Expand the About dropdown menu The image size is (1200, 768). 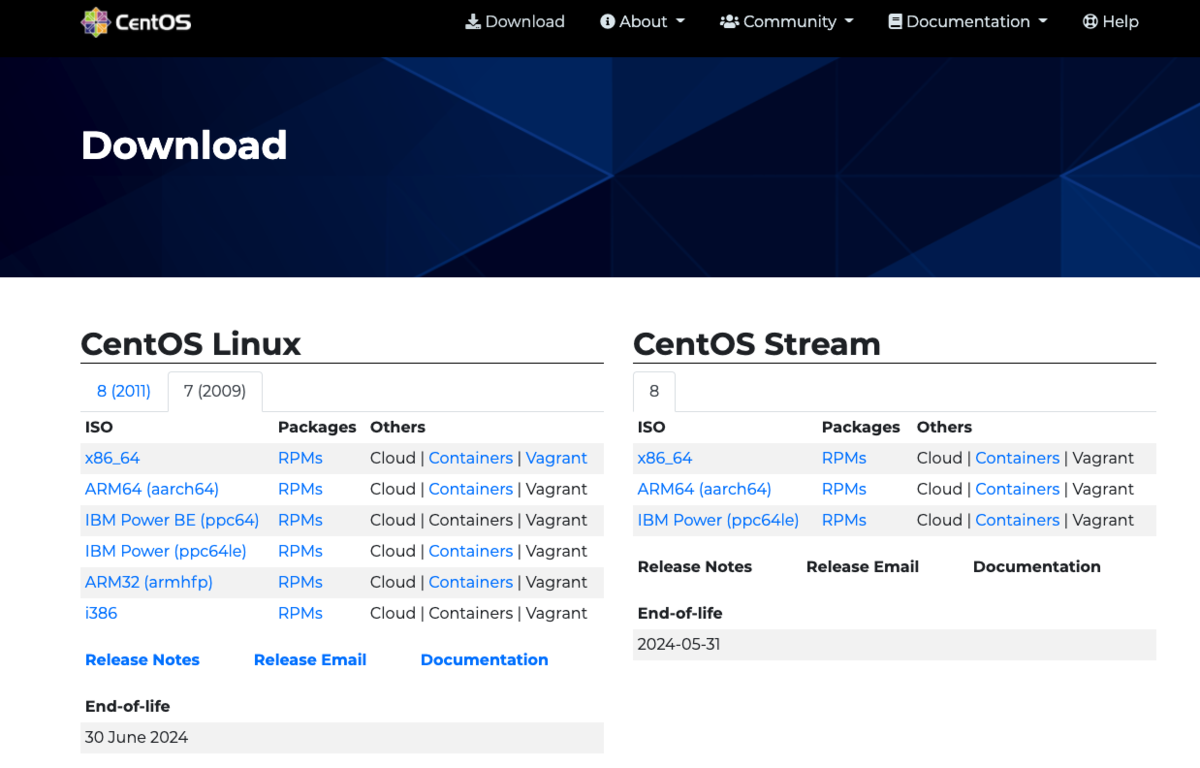(643, 22)
